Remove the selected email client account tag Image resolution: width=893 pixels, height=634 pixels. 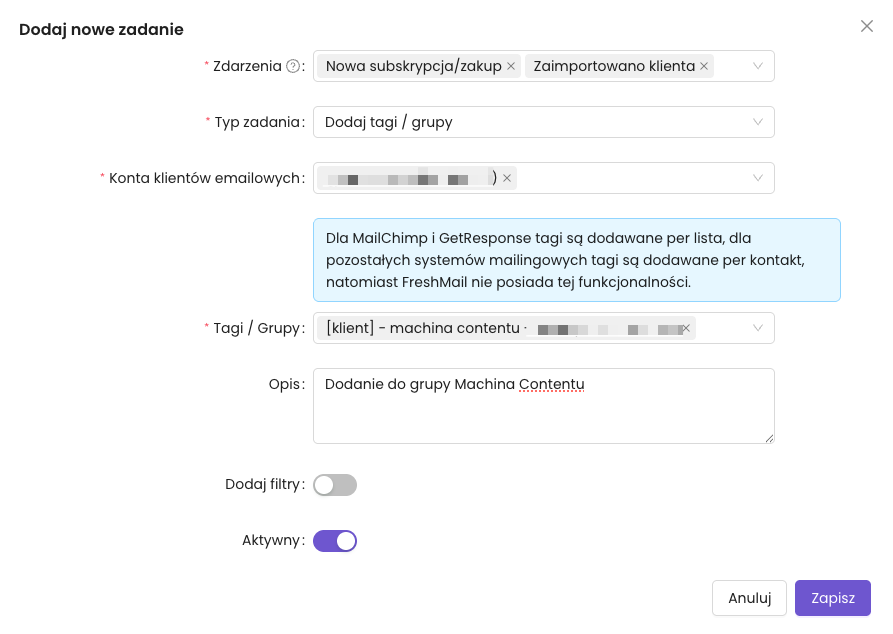(507, 179)
